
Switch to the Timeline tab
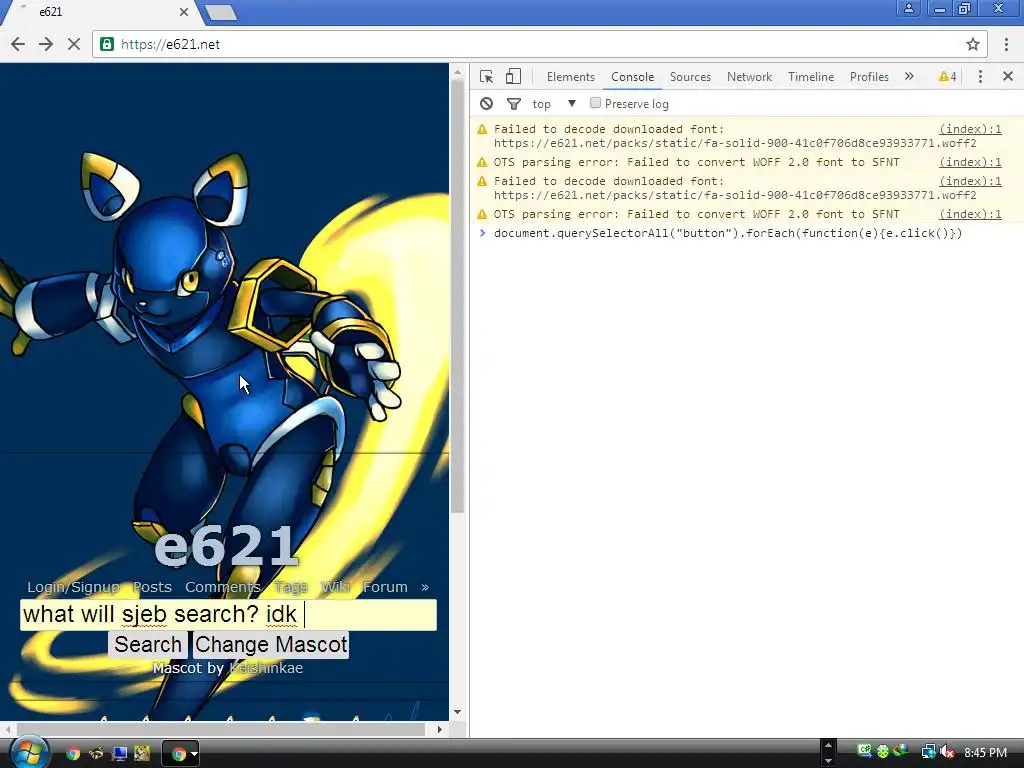(810, 76)
